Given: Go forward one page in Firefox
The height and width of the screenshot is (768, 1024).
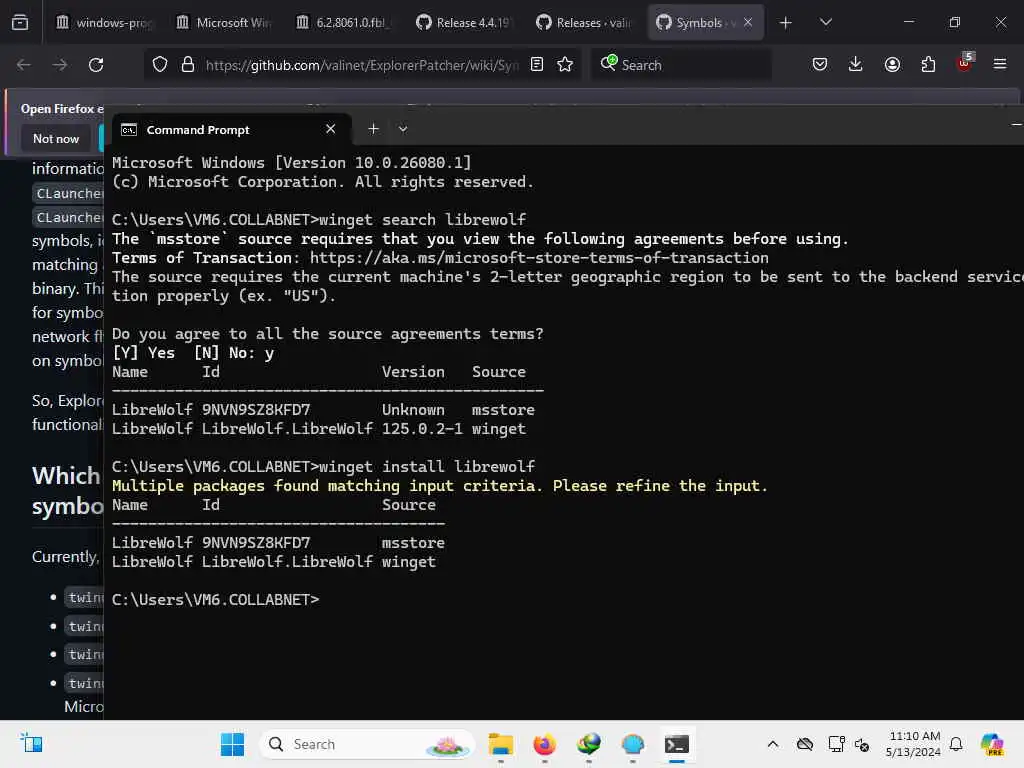Looking at the screenshot, I should (x=60, y=65).
